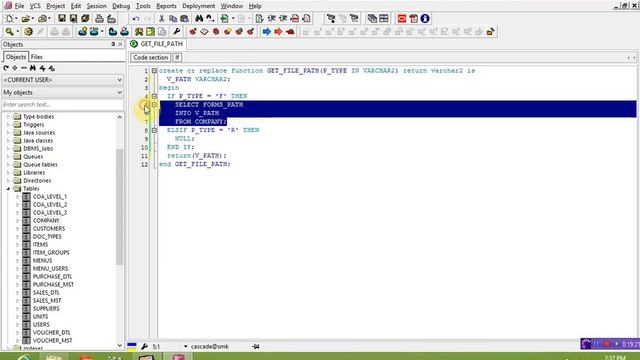
Task: Collapse the code fold at the ELSIF line
Action: [x=154, y=130]
